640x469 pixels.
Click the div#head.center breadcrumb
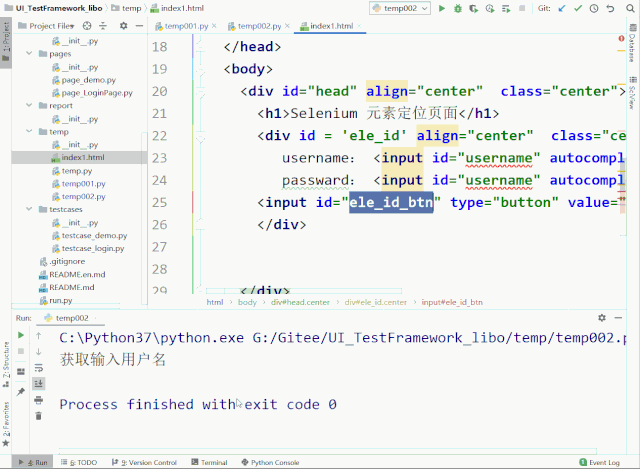pos(301,301)
